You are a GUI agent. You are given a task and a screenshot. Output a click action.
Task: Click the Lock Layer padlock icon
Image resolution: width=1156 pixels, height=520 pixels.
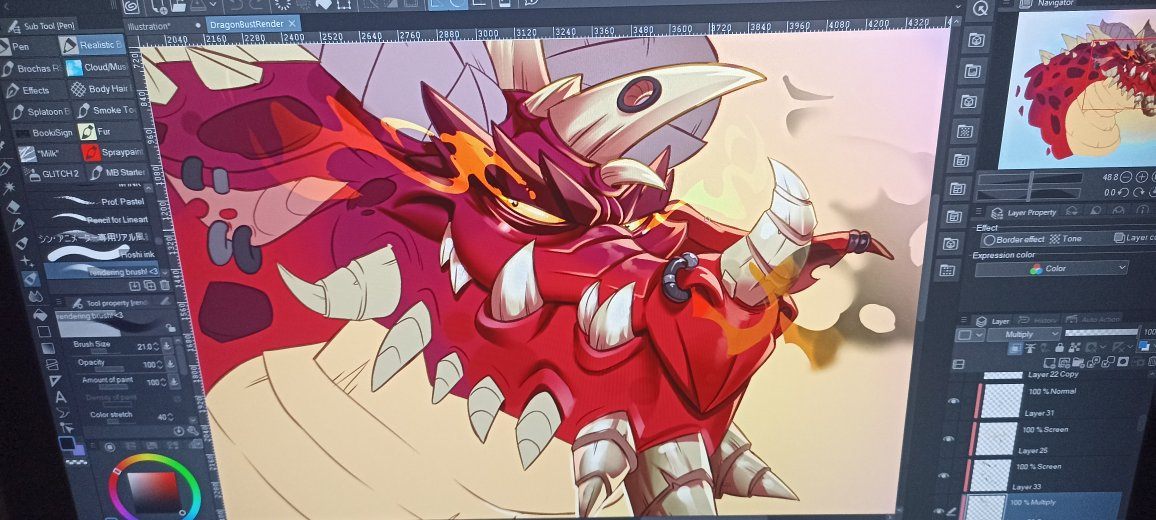(x=1059, y=347)
